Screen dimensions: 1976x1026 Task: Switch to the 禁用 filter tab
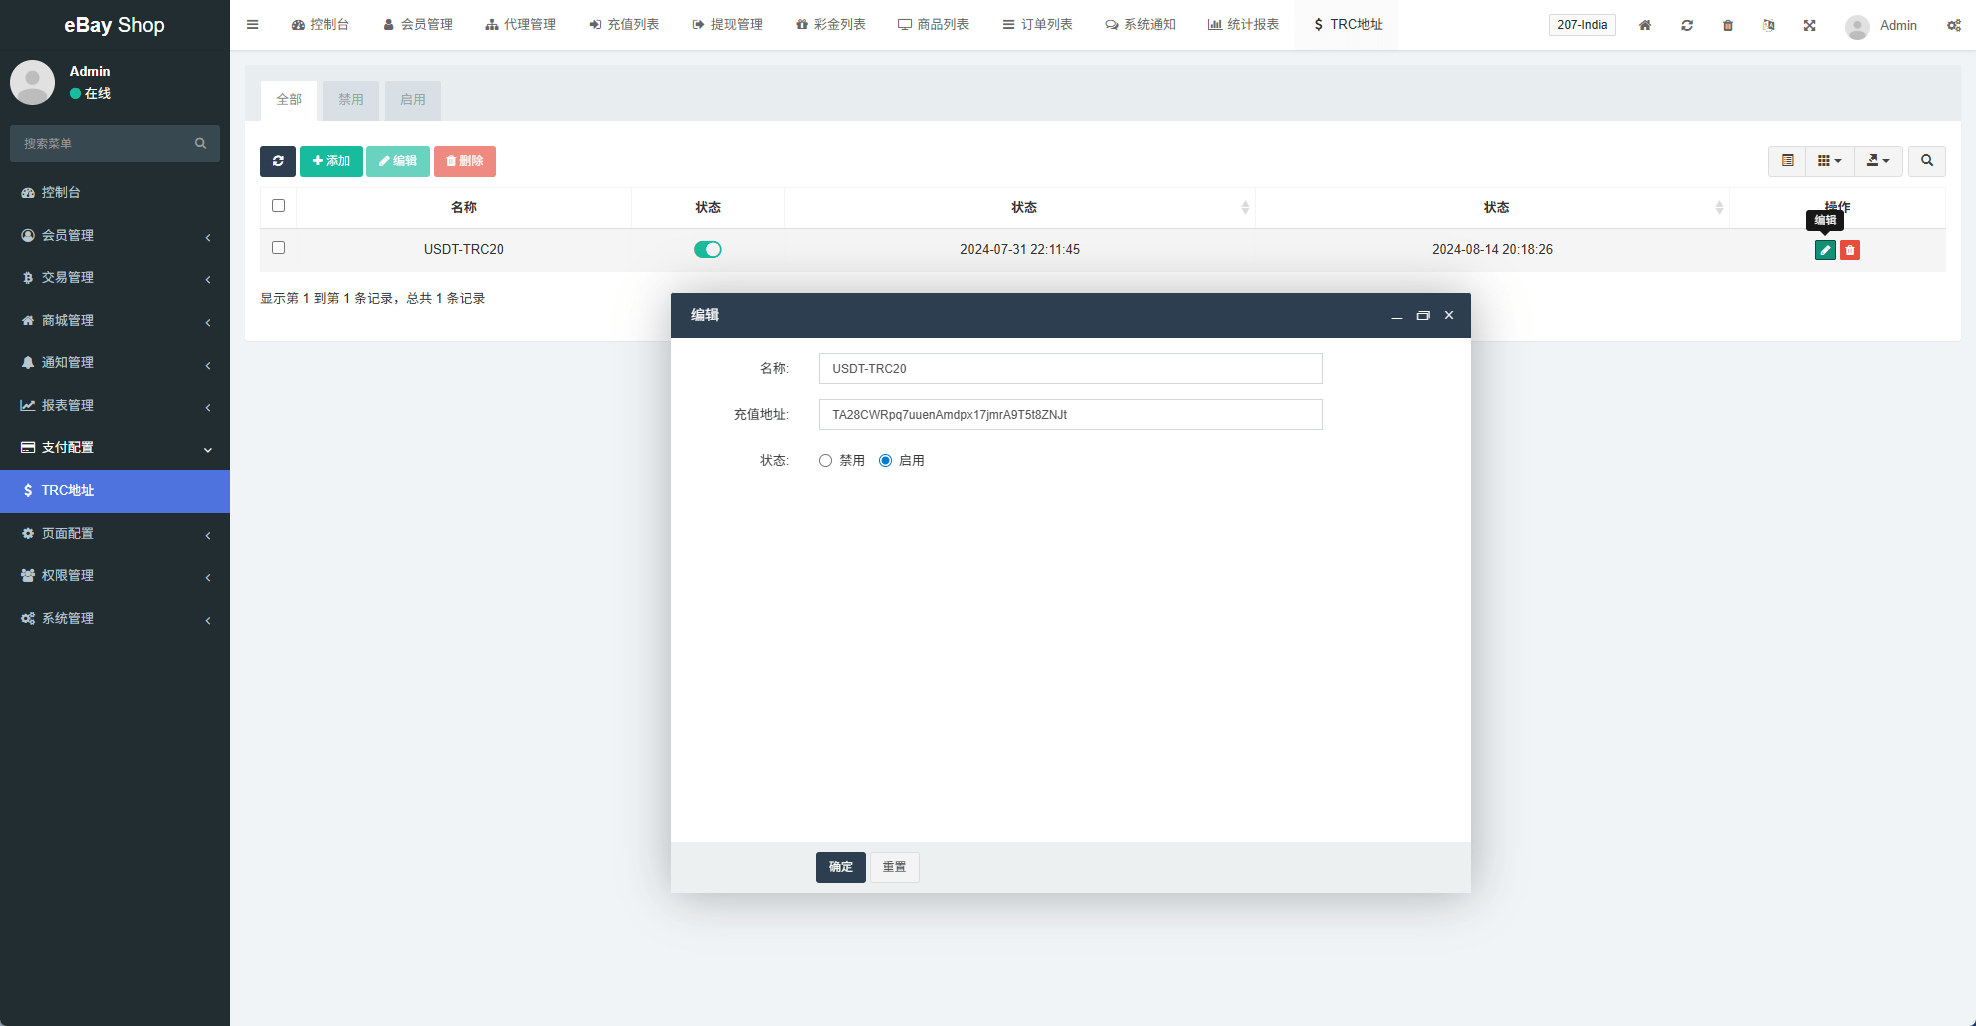(x=350, y=100)
